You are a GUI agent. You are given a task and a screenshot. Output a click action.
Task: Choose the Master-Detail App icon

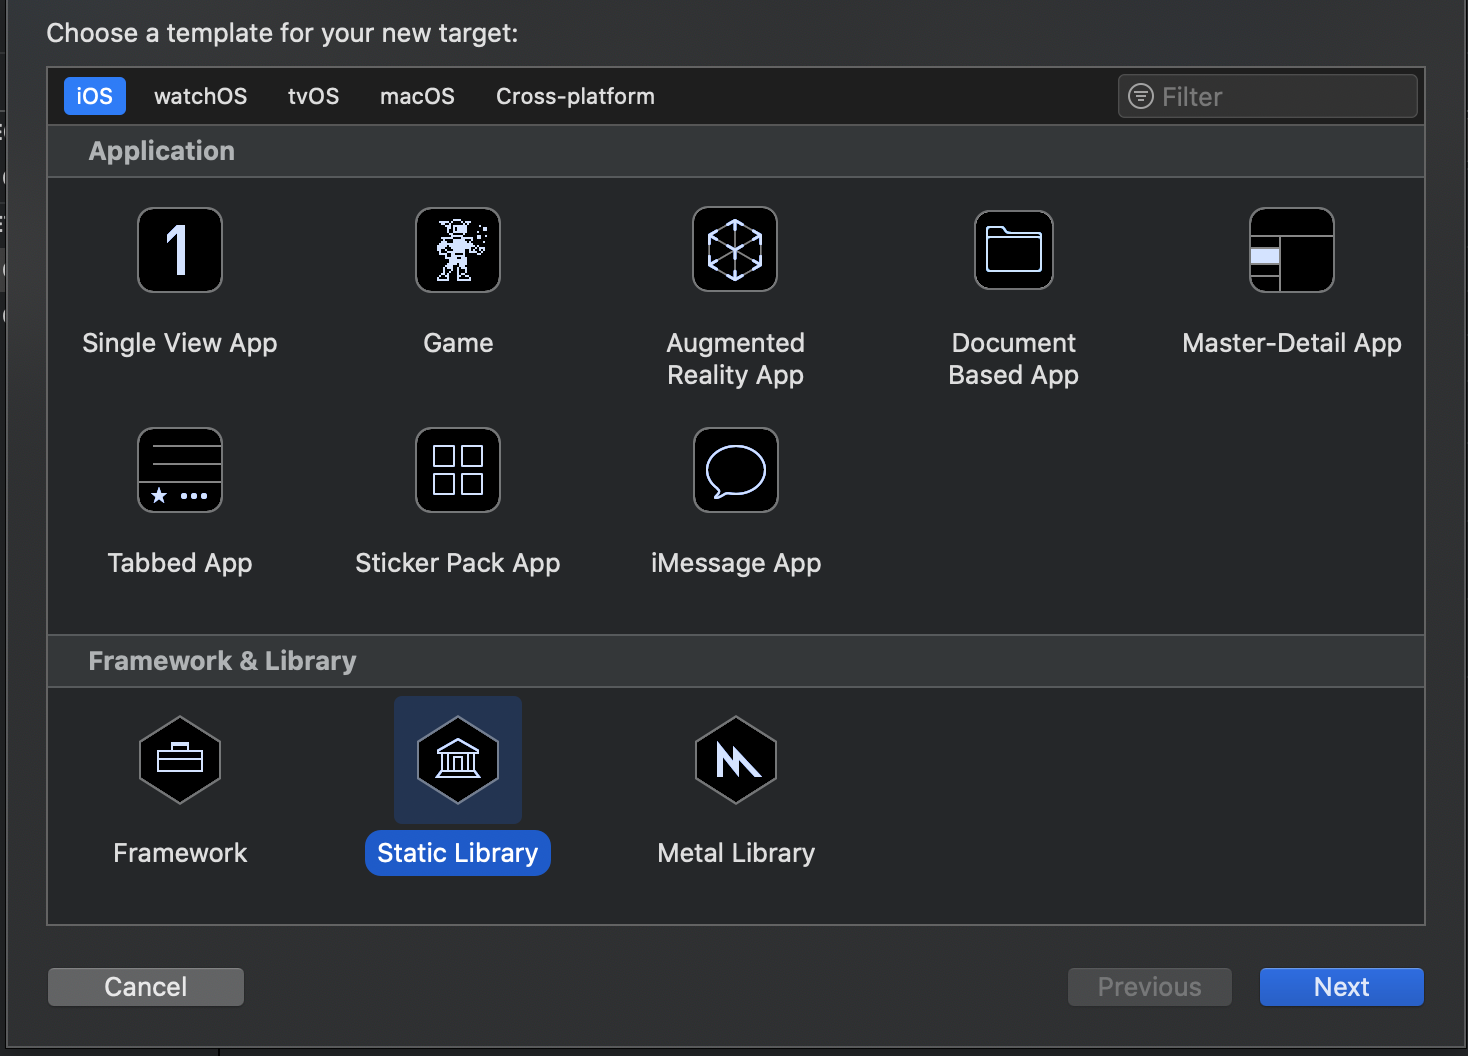(x=1292, y=250)
